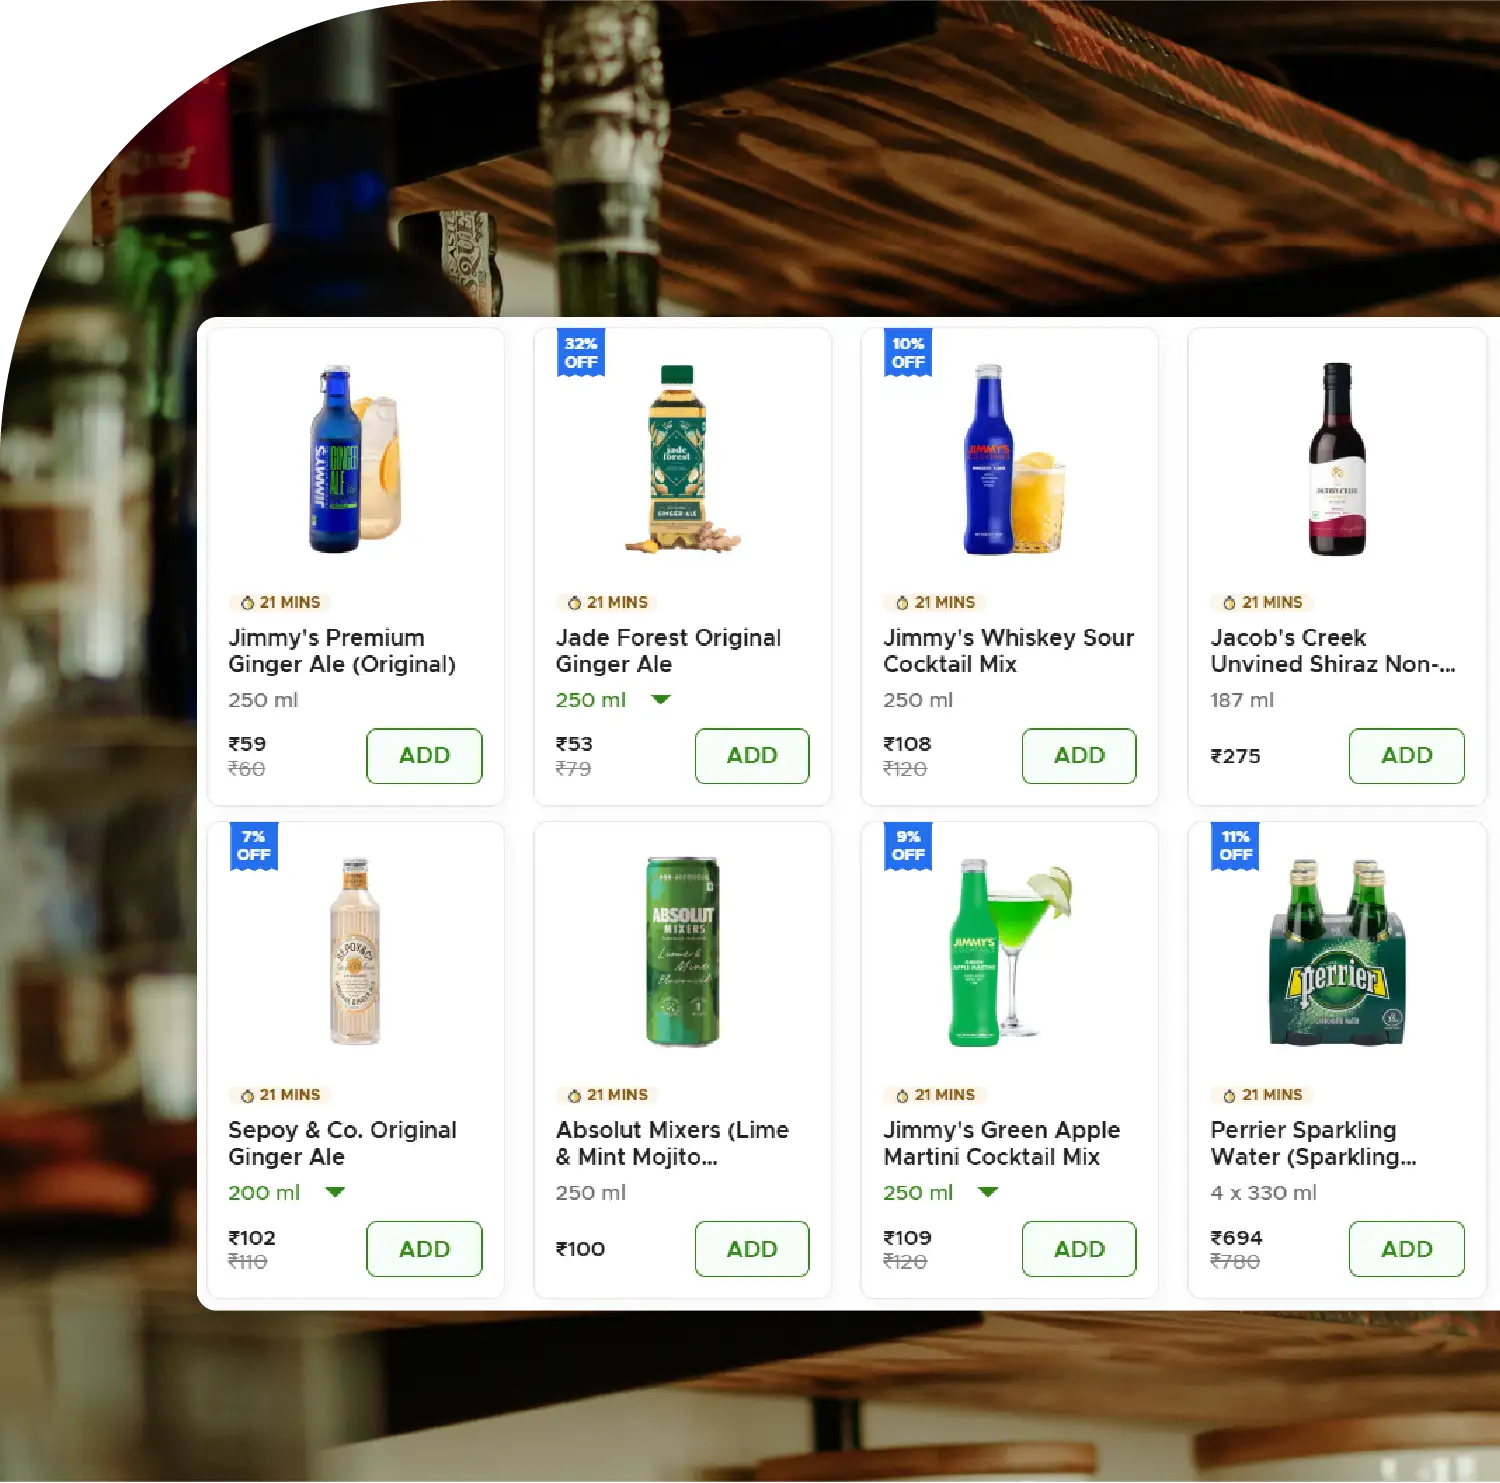
Task: Open Perrier four-pack product image
Action: click(x=1337, y=952)
